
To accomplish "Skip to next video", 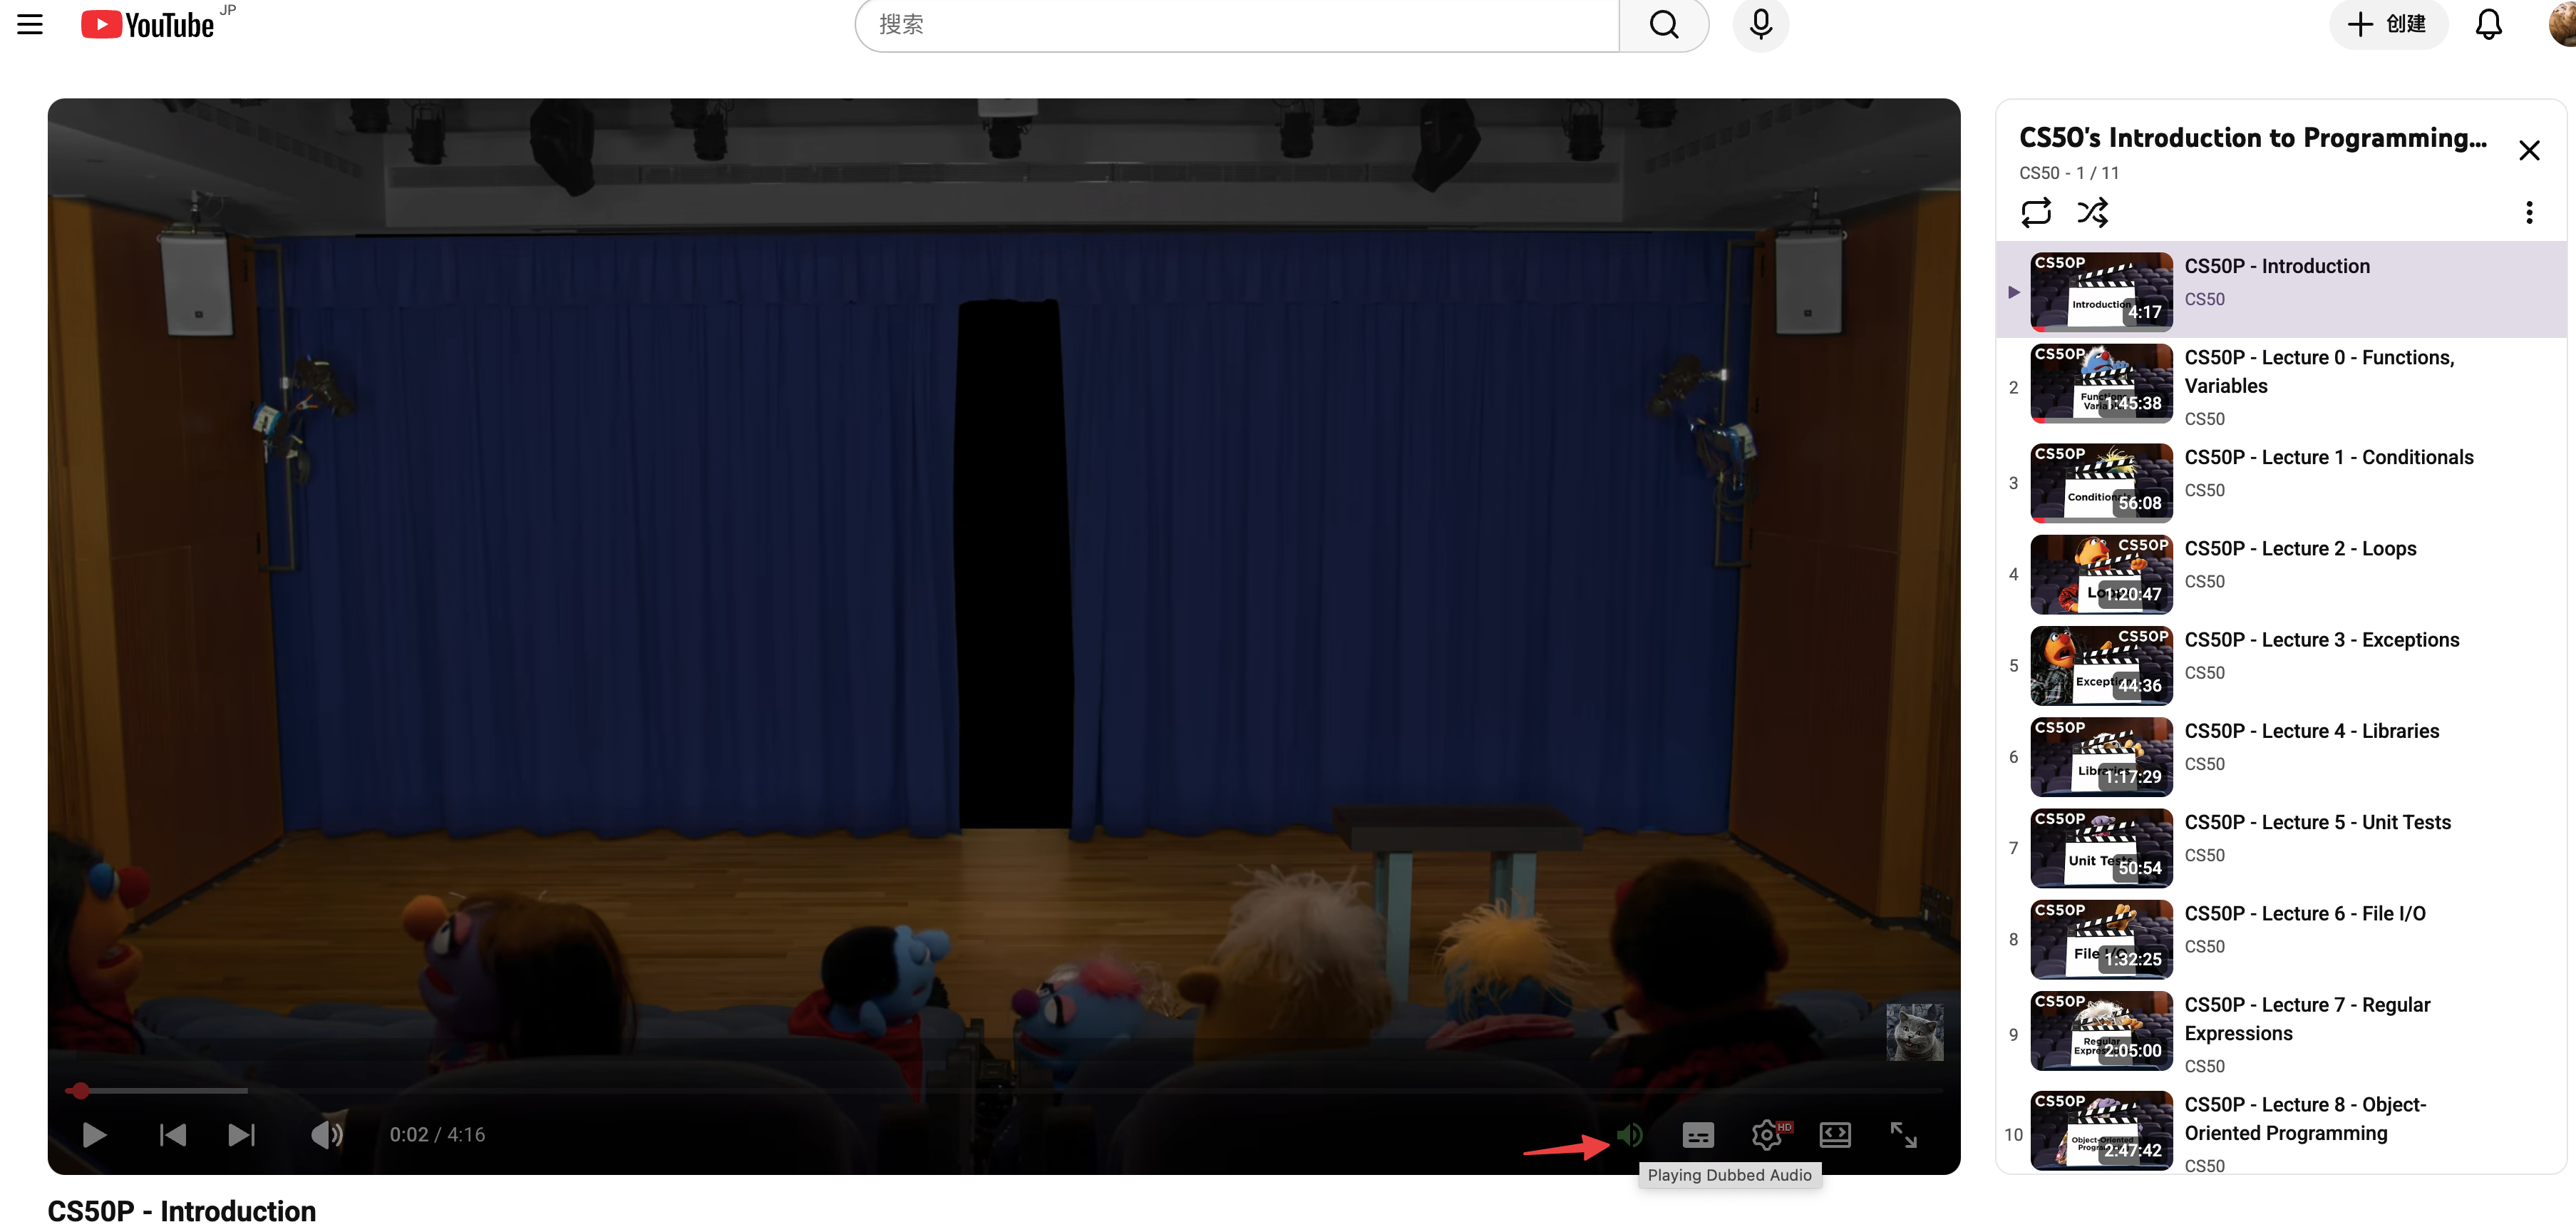I will click(x=241, y=1134).
